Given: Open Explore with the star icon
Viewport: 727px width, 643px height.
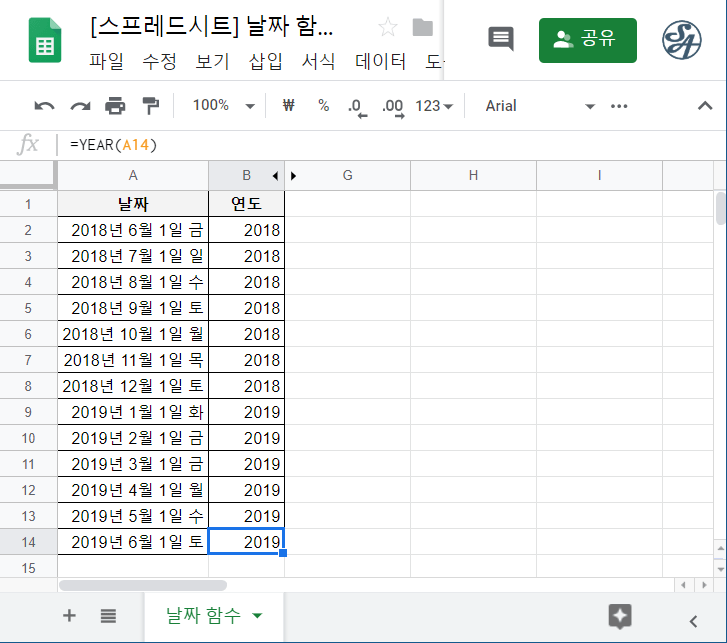Looking at the screenshot, I should tap(620, 616).
